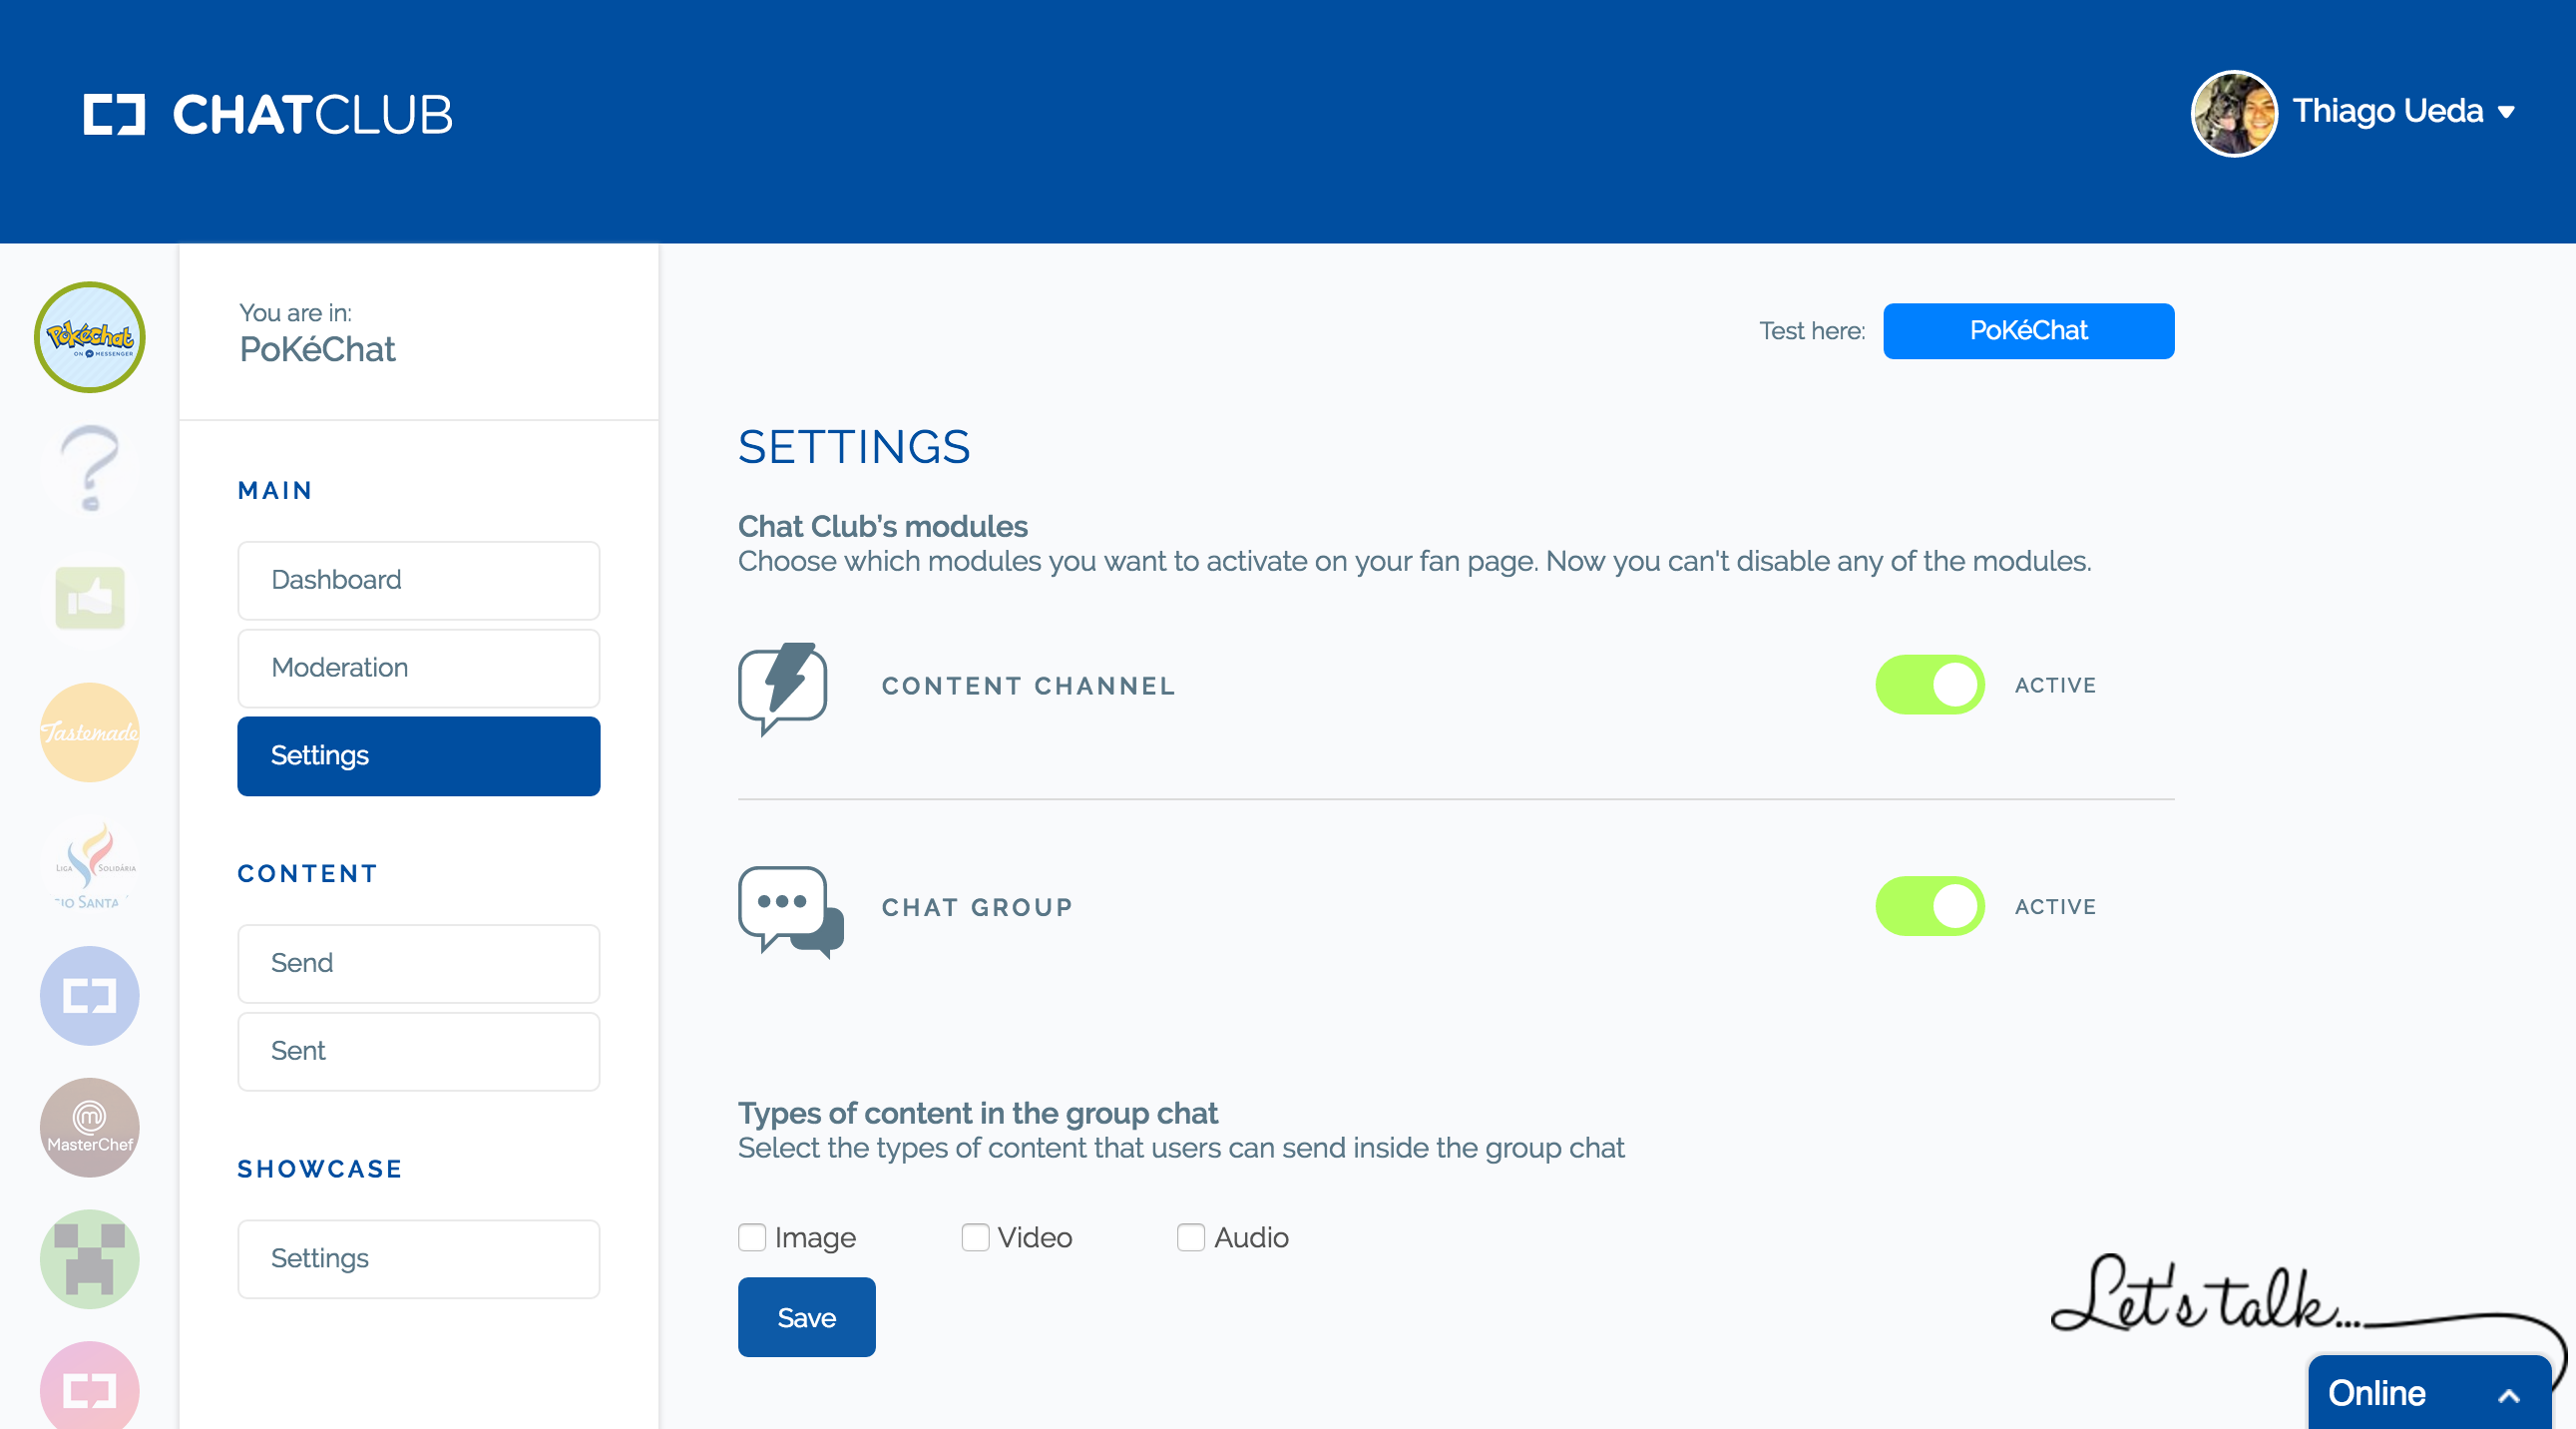Select the PokéChat page icon in sidebar
Image resolution: width=2576 pixels, height=1429 pixels.
coord(90,337)
